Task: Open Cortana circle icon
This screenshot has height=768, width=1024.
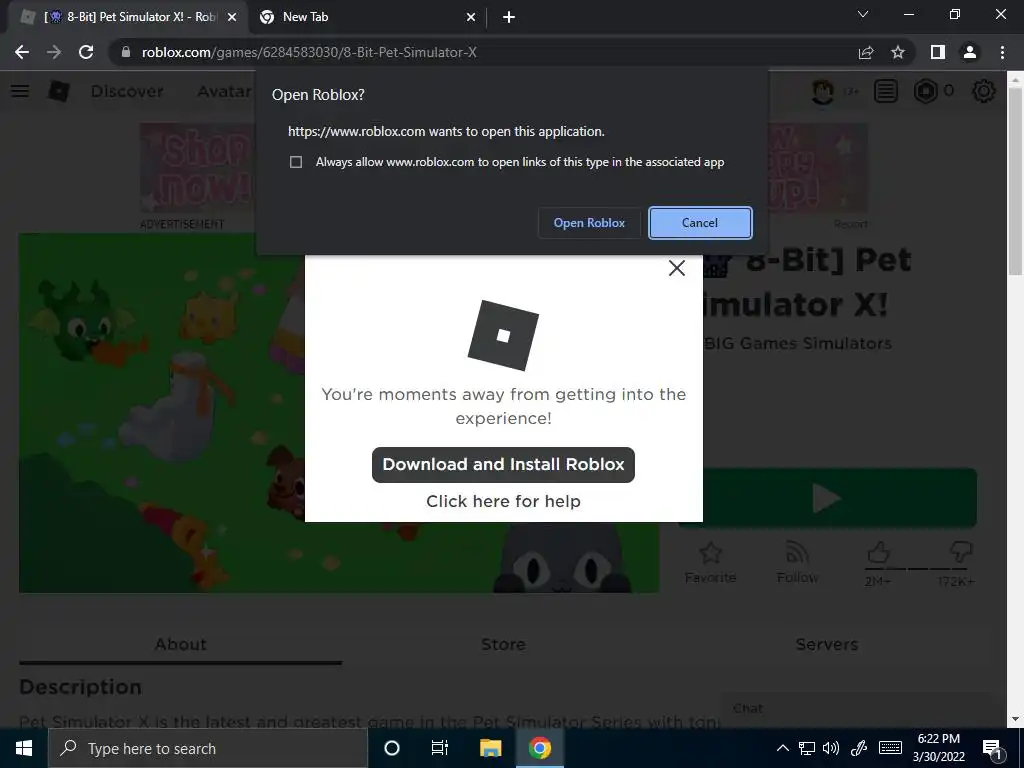Action: [392, 748]
